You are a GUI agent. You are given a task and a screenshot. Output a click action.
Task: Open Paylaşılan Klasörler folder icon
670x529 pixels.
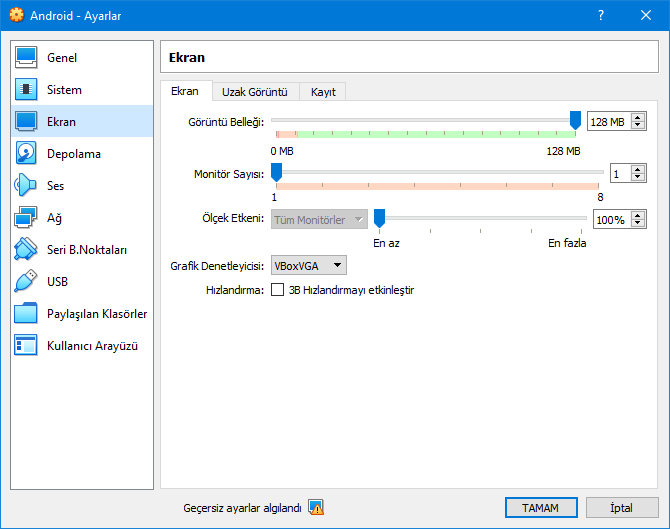coord(27,314)
